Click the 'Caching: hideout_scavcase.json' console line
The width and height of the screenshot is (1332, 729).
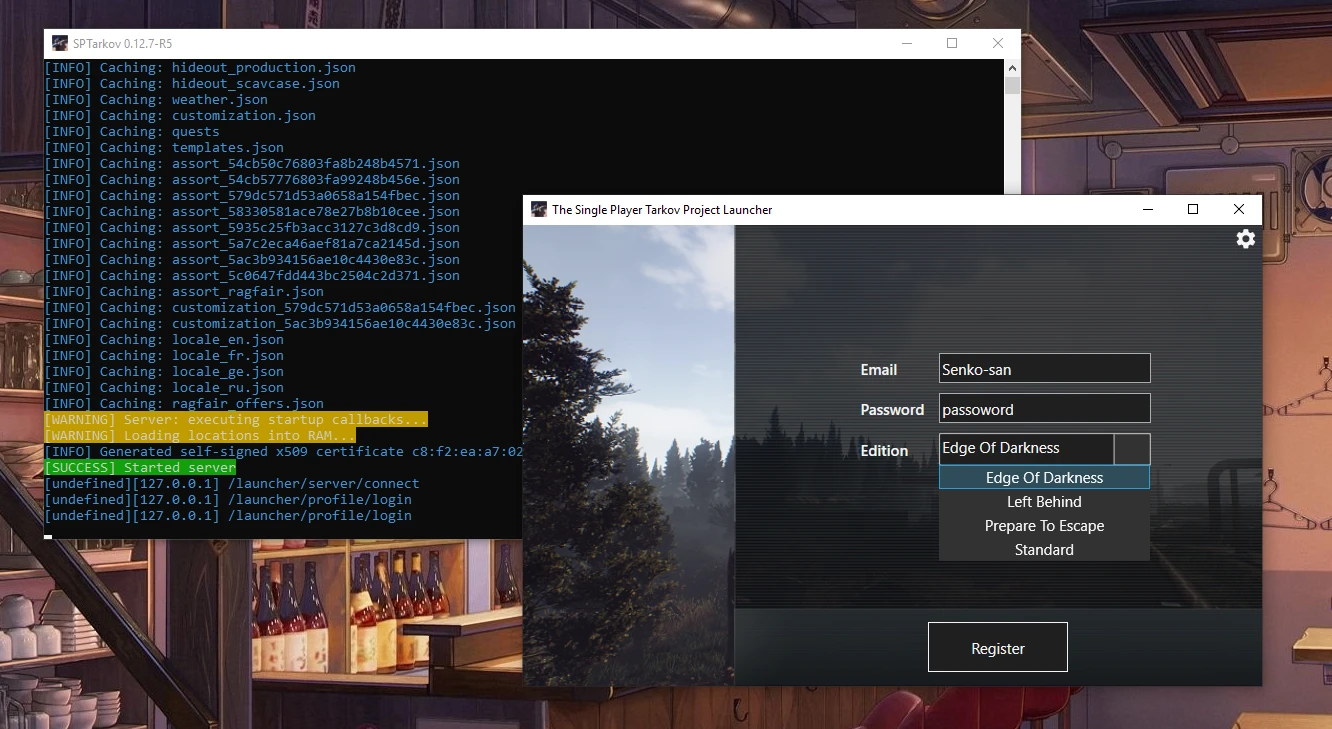click(192, 83)
